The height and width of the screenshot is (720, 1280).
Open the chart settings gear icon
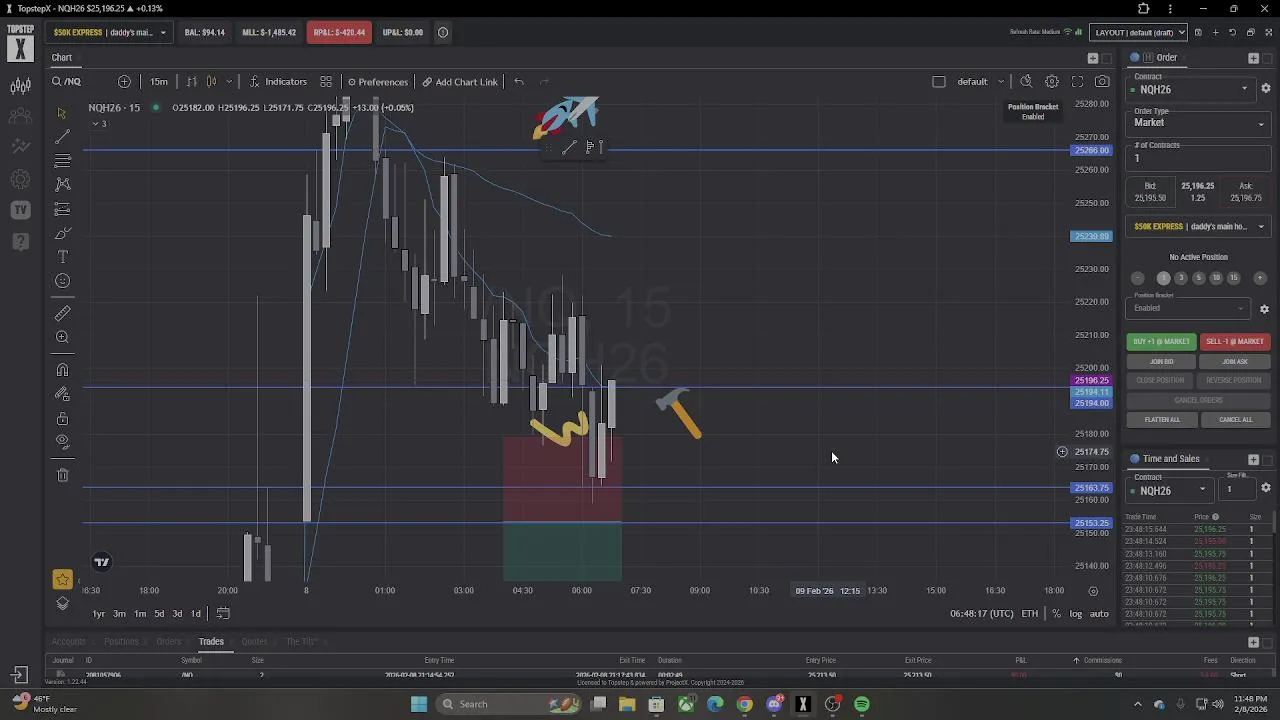(1052, 82)
